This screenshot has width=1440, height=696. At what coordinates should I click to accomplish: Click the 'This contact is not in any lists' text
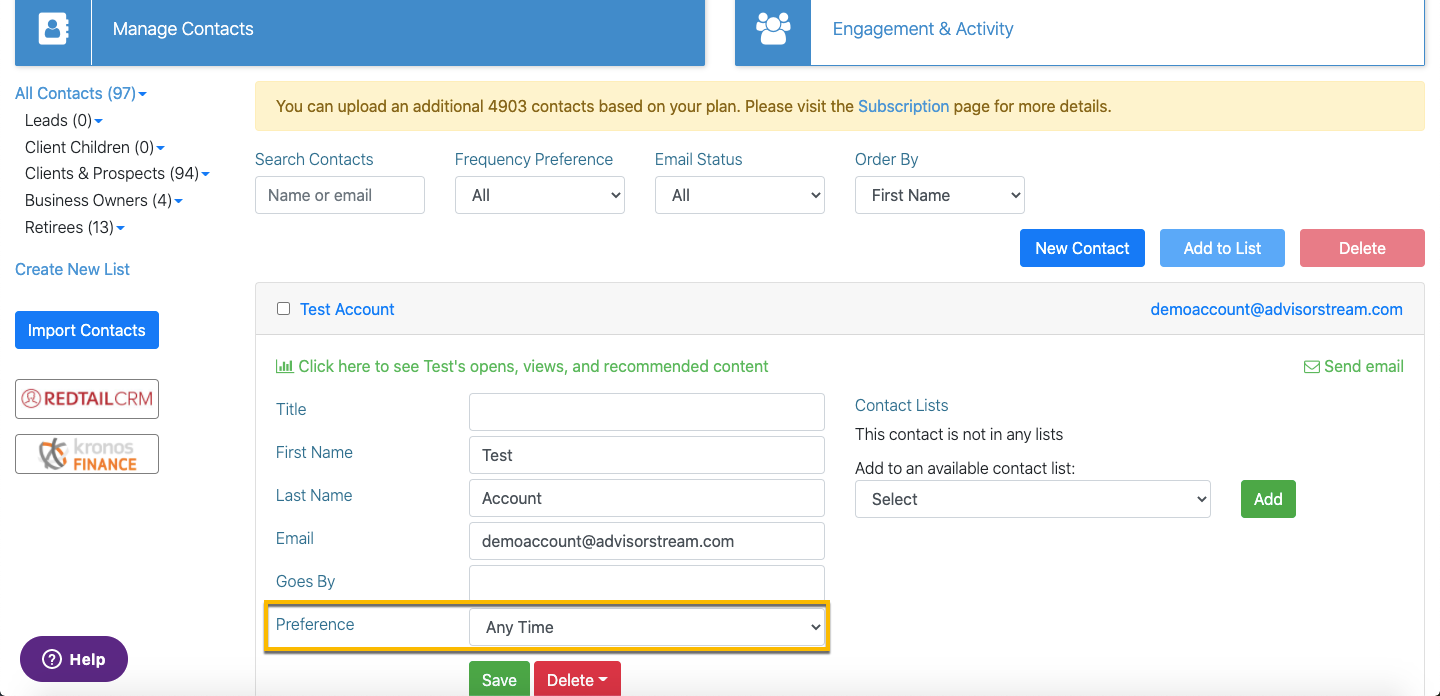959,434
